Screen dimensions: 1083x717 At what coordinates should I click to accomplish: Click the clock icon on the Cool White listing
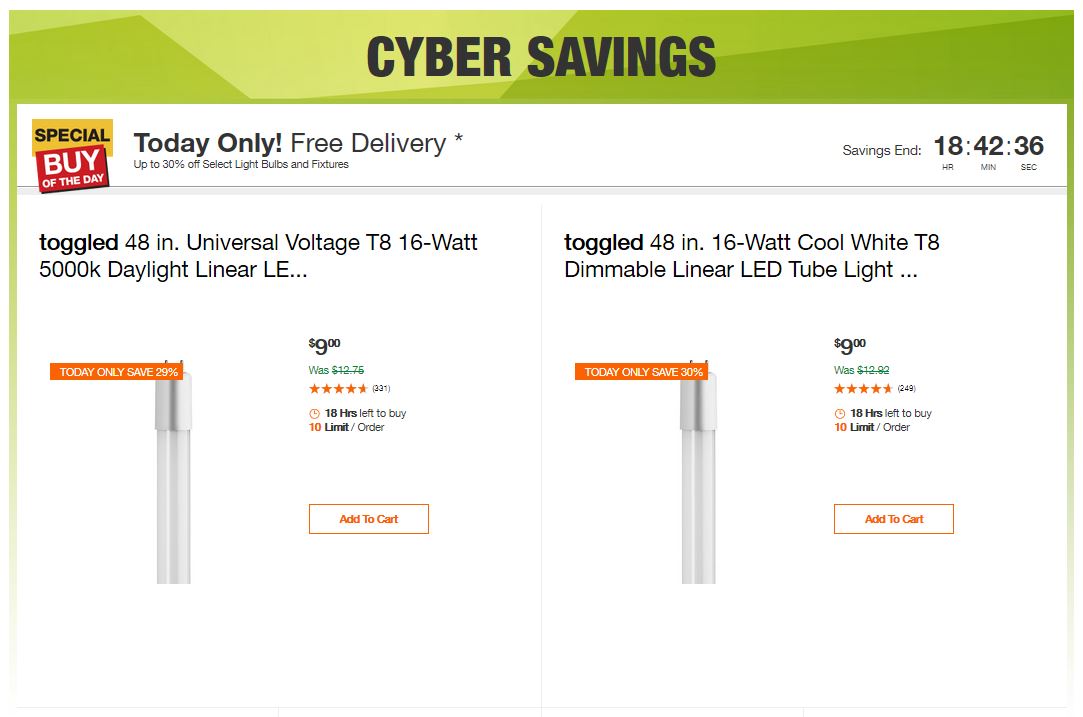click(x=839, y=414)
